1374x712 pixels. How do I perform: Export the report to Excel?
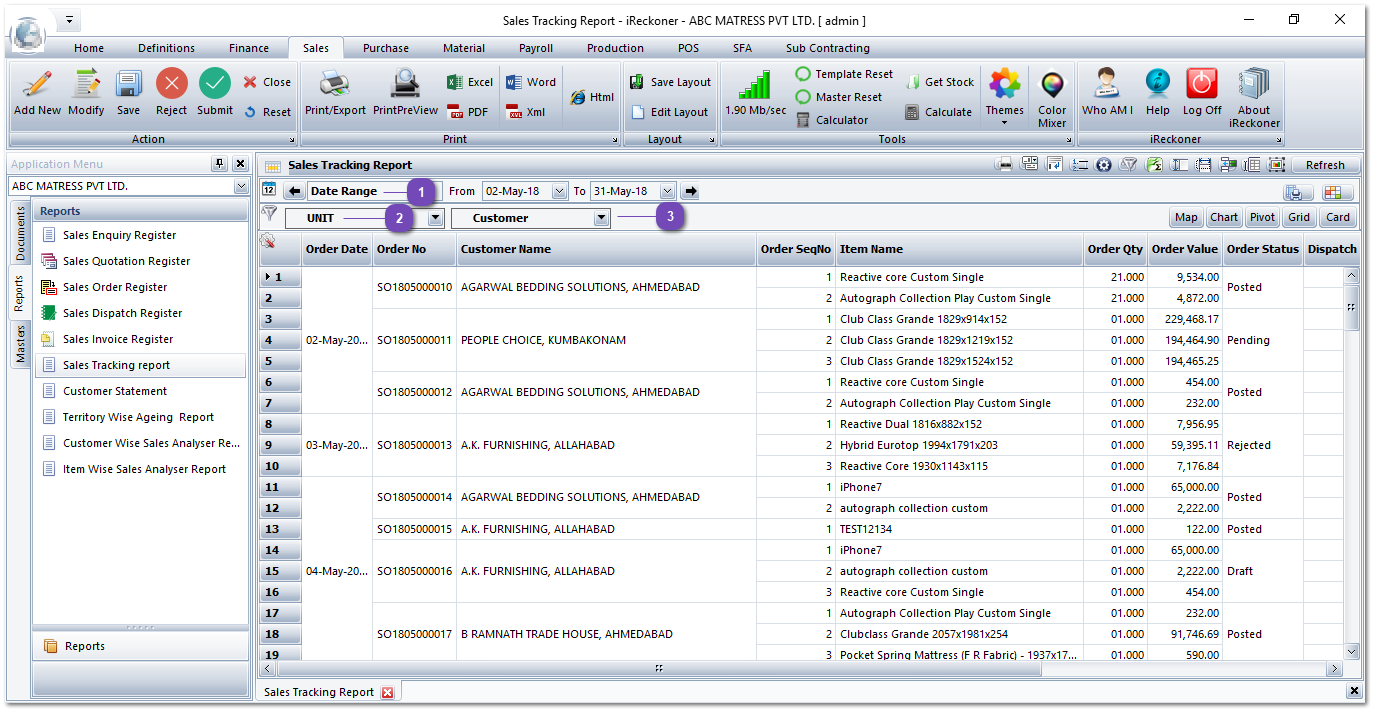click(468, 82)
